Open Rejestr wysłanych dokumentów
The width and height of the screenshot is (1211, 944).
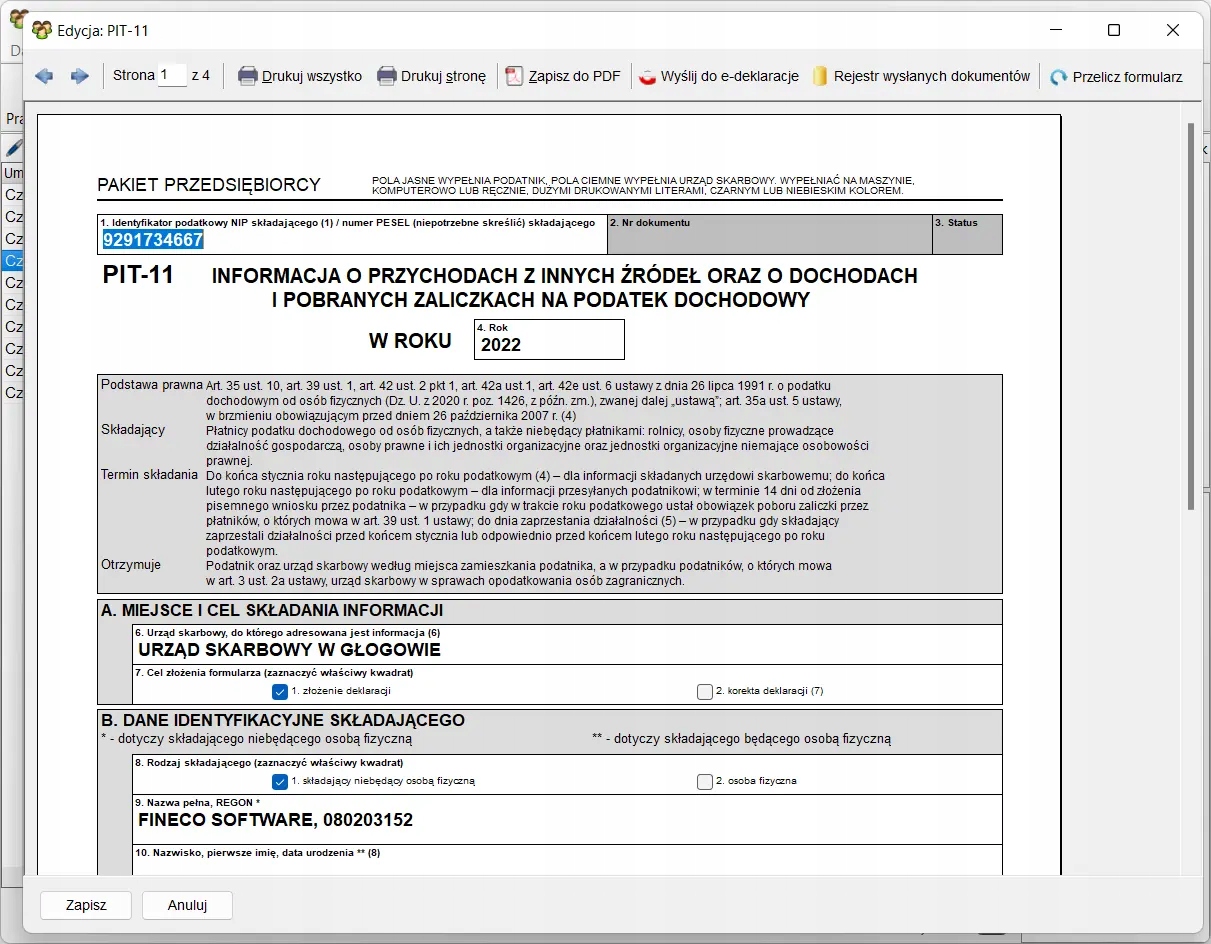pos(921,76)
